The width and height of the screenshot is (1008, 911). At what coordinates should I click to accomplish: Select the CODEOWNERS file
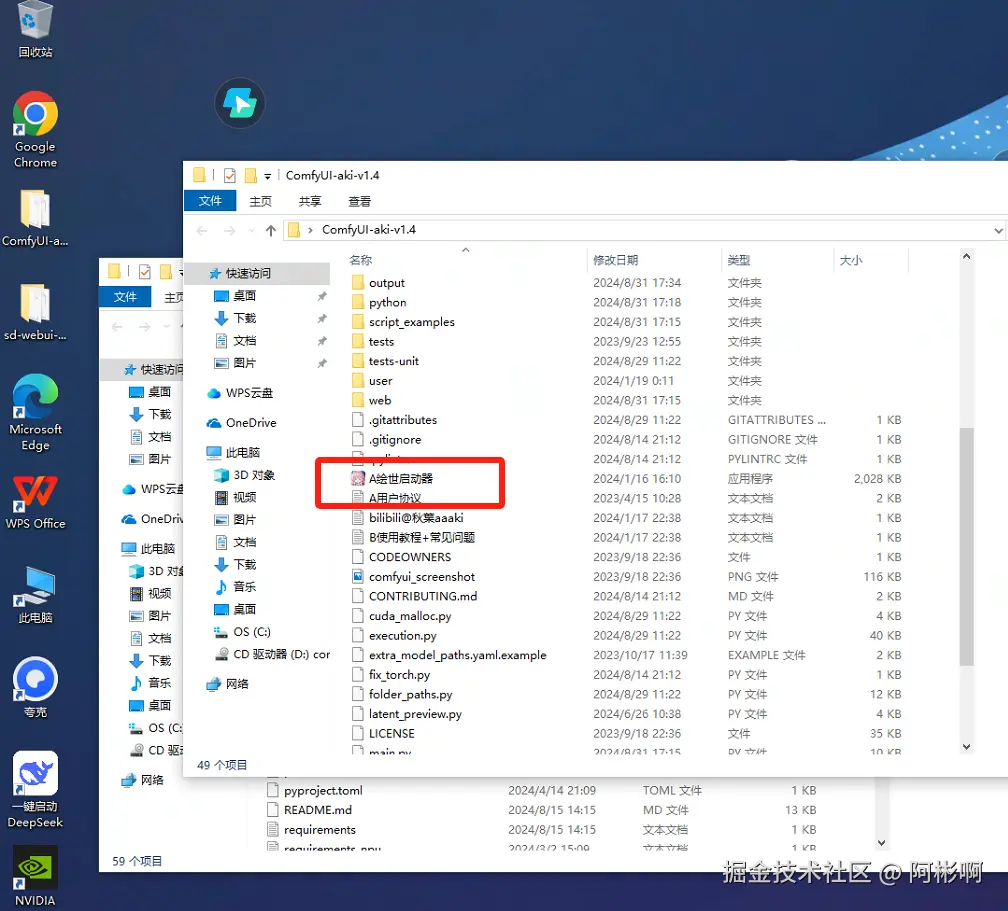click(x=410, y=557)
